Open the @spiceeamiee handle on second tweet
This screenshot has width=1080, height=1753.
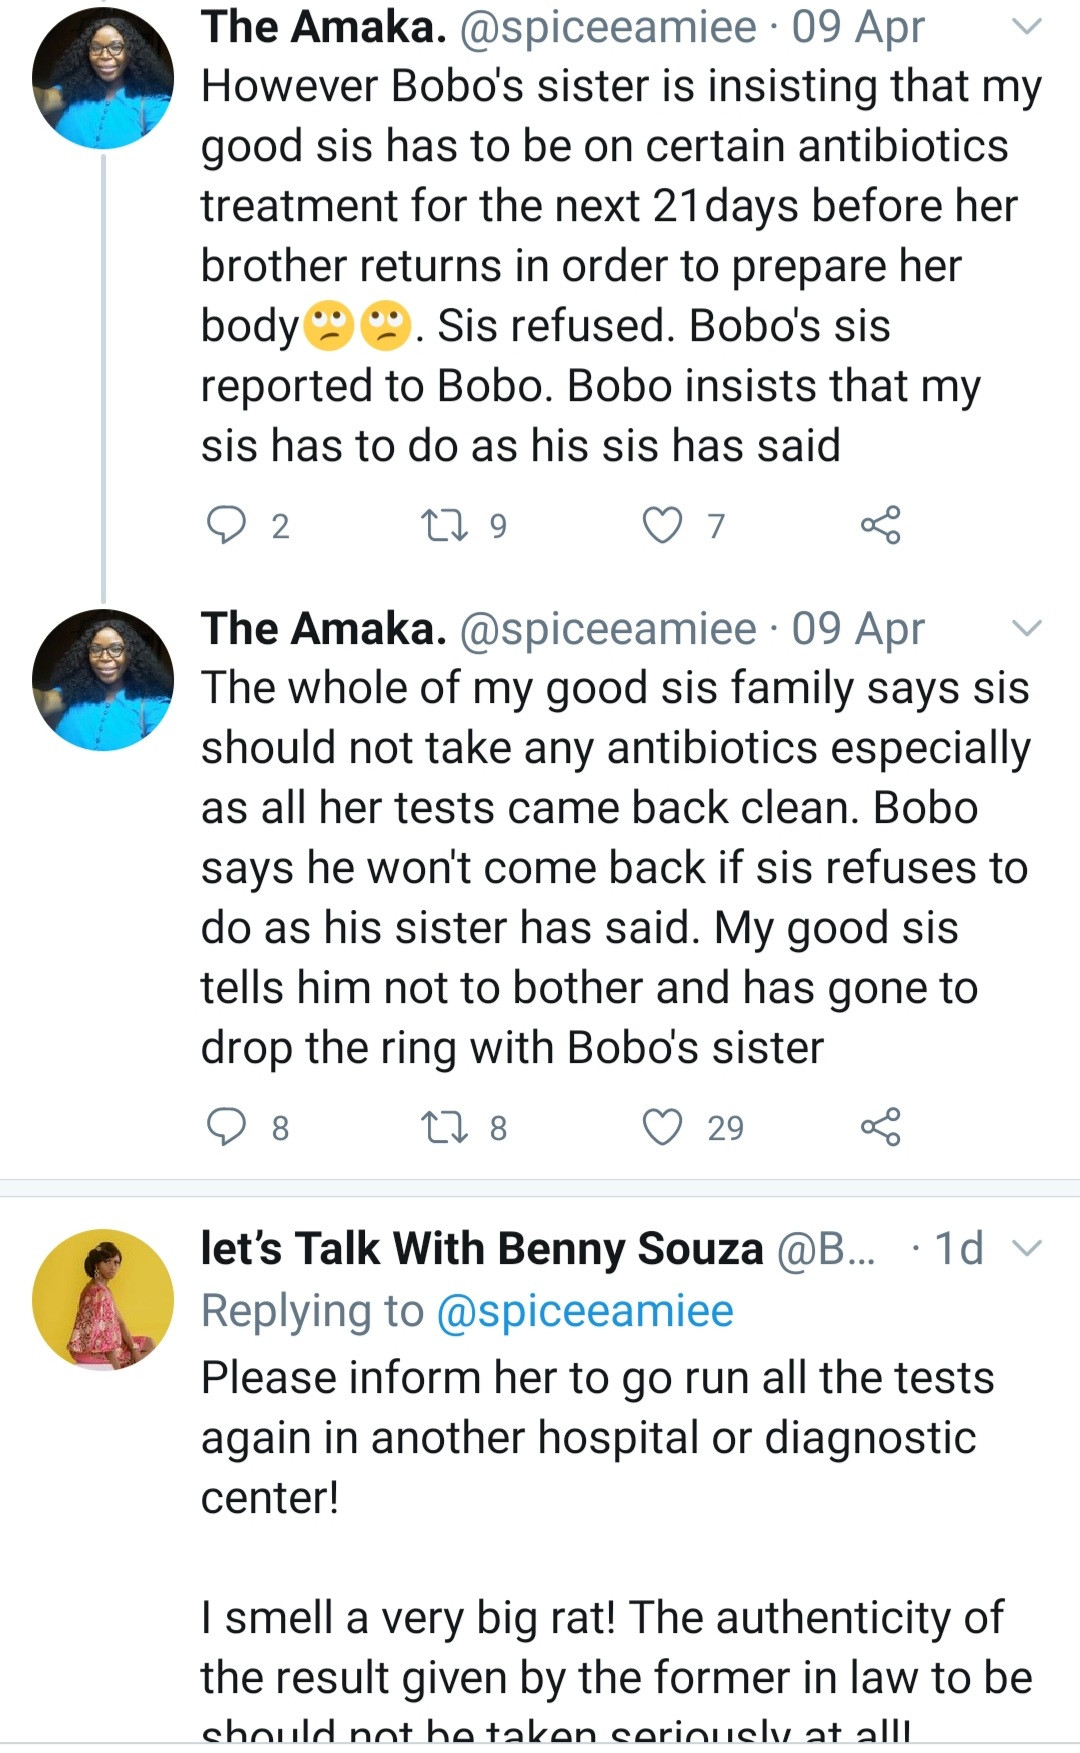click(608, 629)
